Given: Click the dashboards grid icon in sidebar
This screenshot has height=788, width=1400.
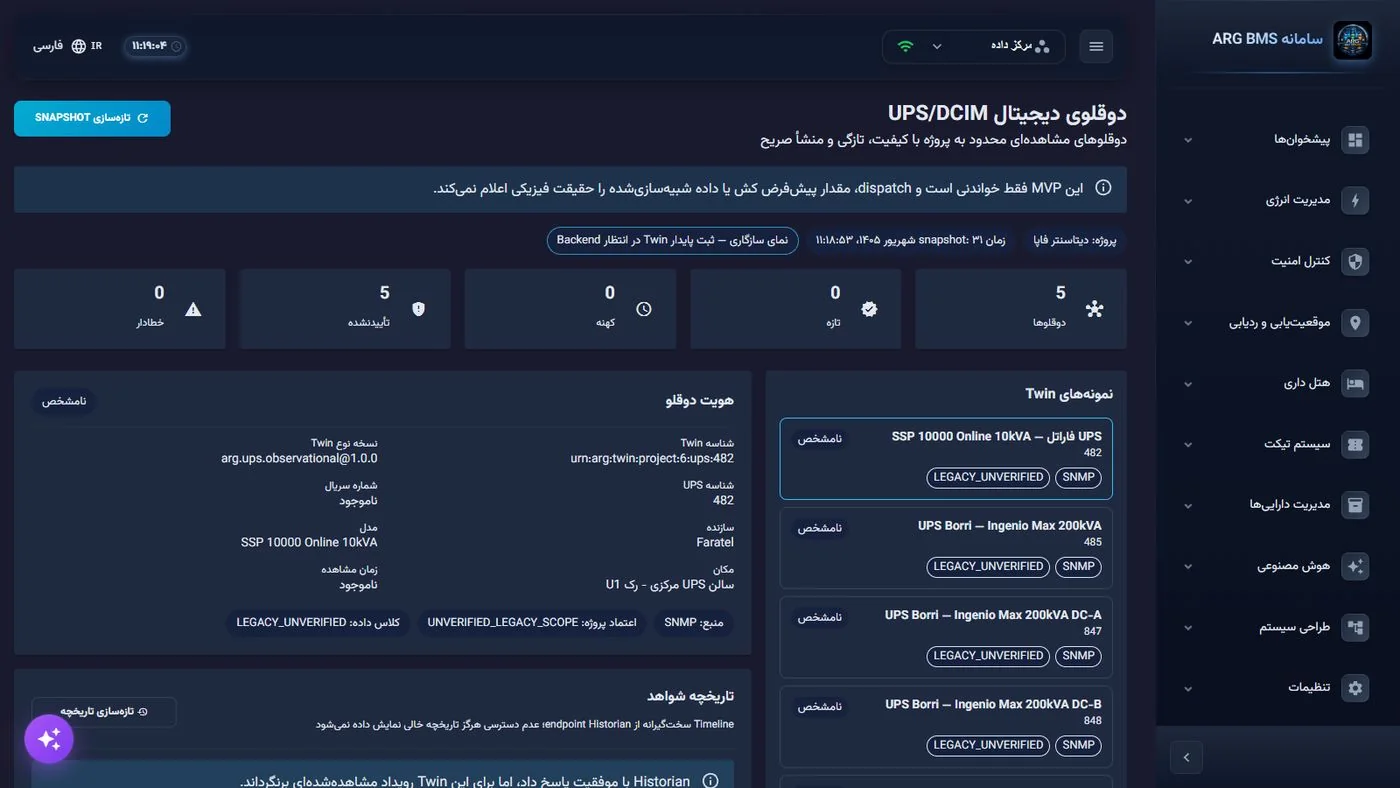Looking at the screenshot, I should (1355, 140).
